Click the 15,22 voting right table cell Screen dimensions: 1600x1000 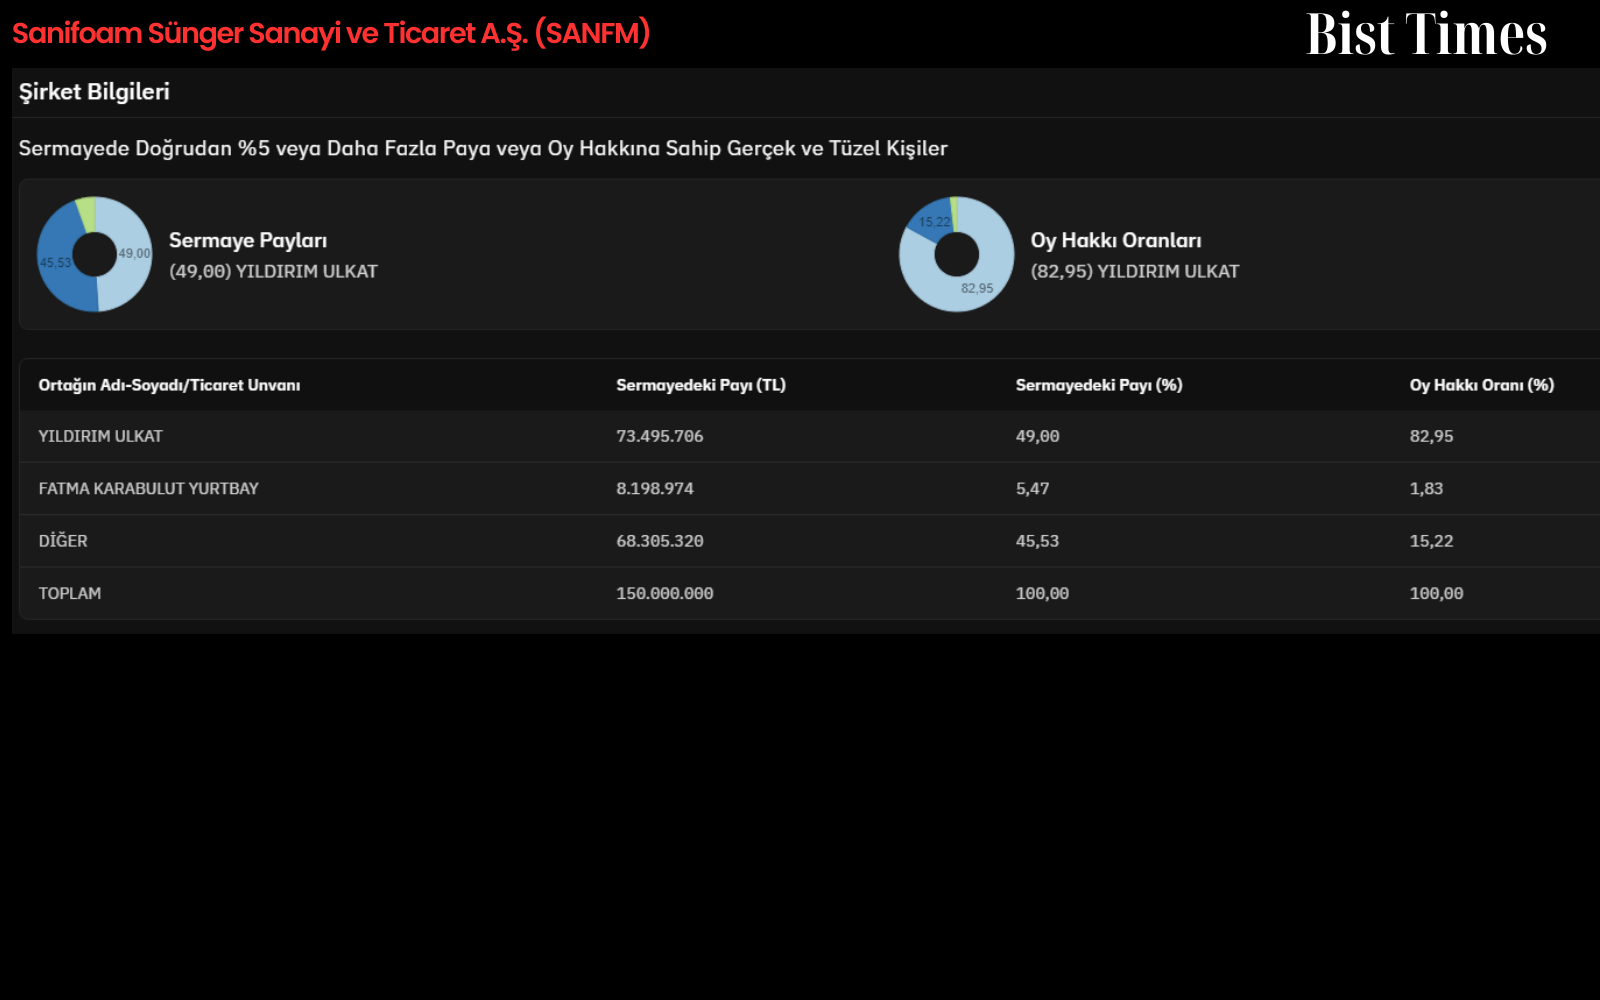(1432, 541)
